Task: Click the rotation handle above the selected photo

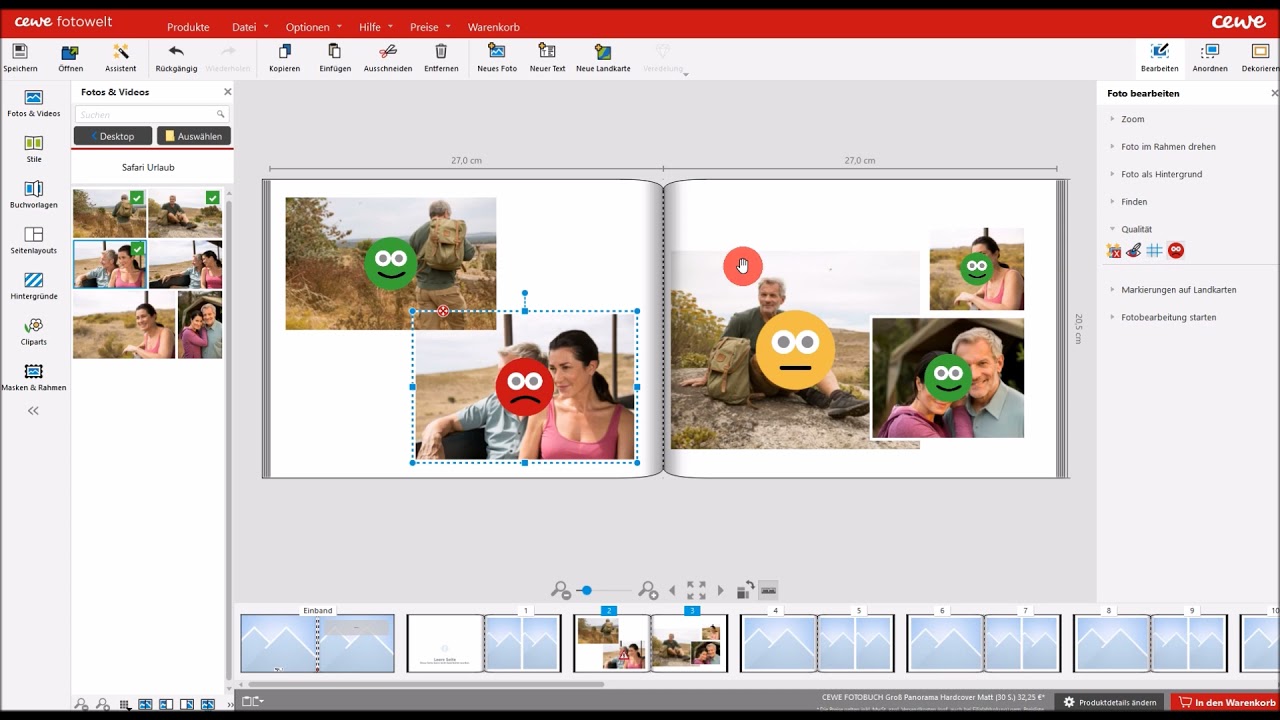Action: pos(525,294)
